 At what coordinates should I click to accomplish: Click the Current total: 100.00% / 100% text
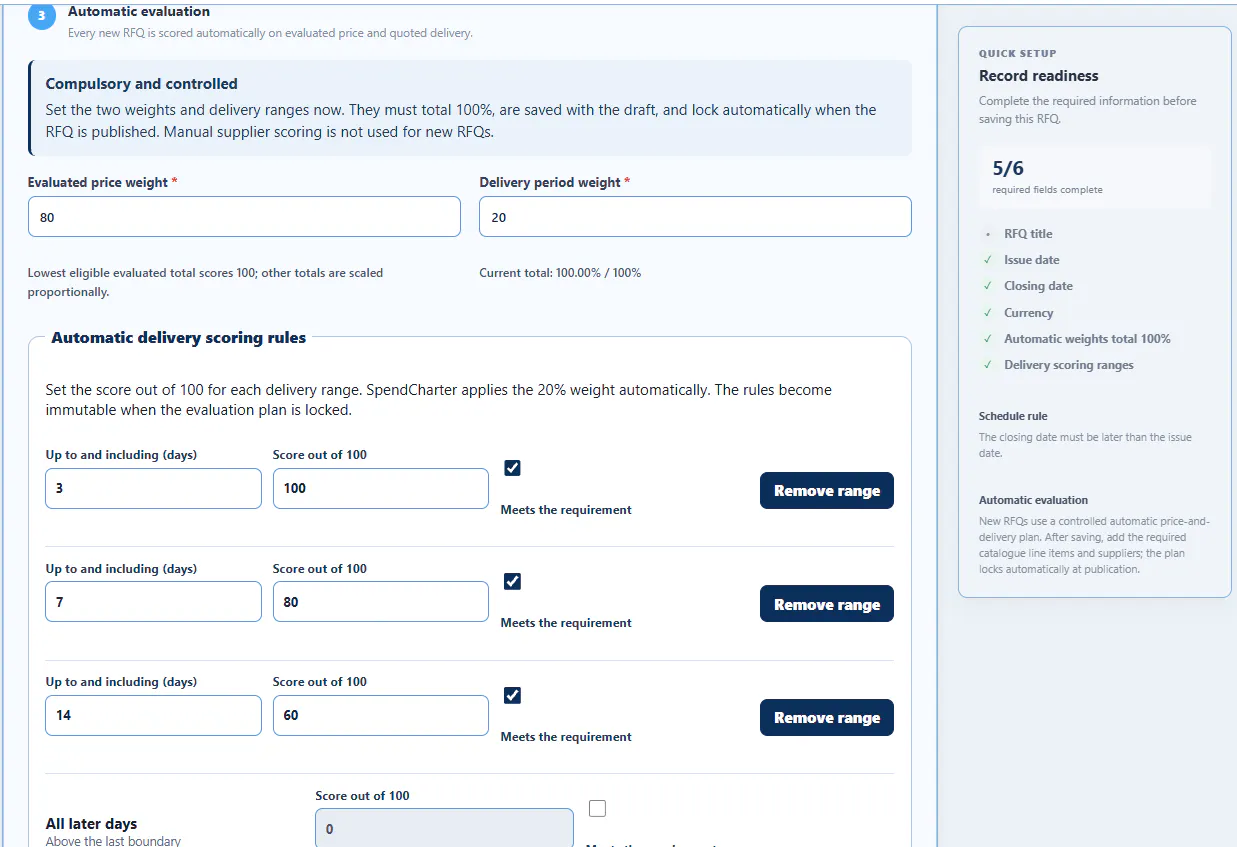(x=560, y=273)
